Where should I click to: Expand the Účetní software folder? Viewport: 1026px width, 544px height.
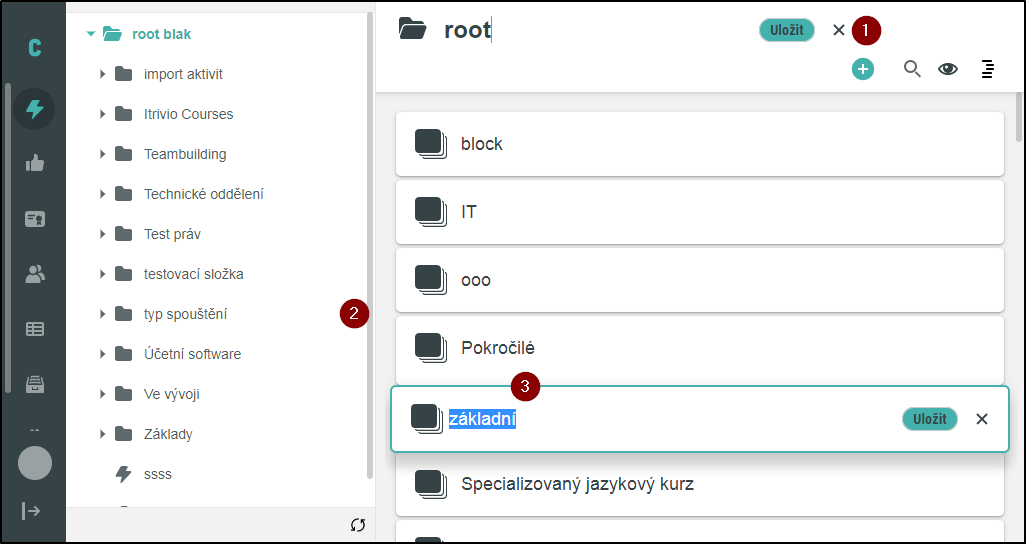coord(102,354)
